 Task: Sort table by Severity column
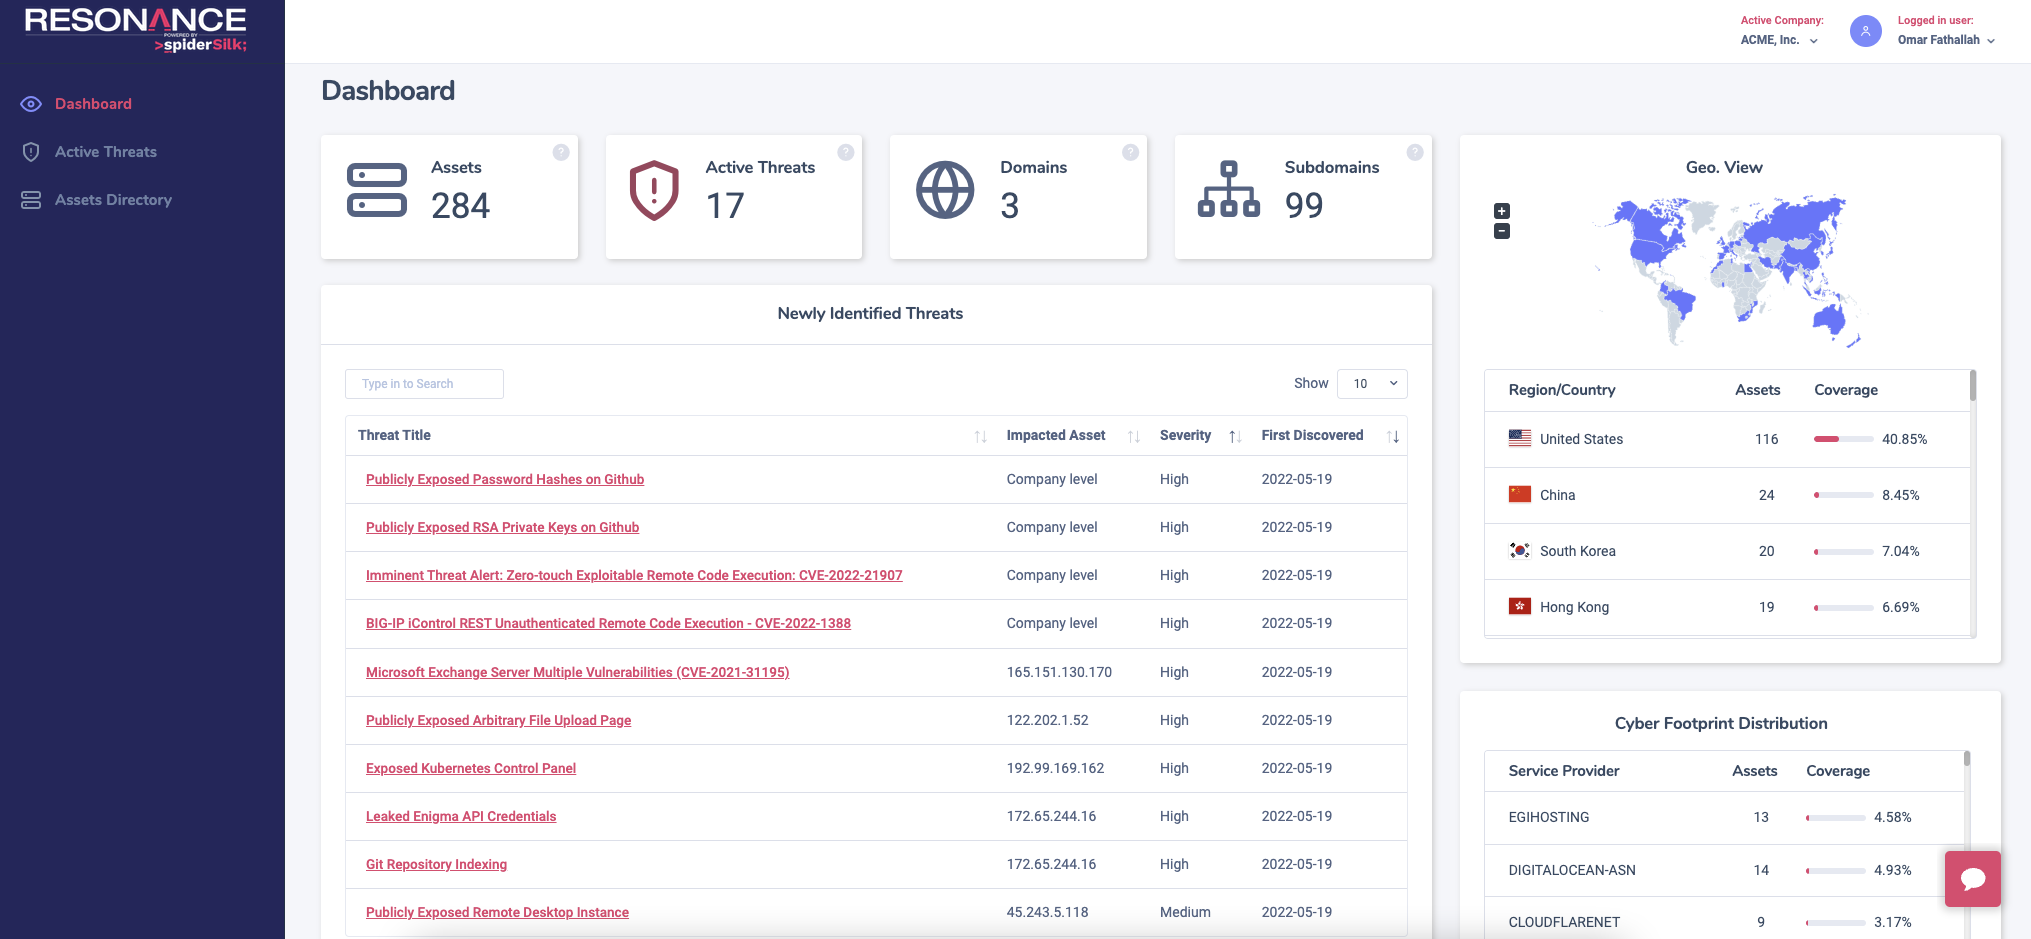click(x=1235, y=436)
